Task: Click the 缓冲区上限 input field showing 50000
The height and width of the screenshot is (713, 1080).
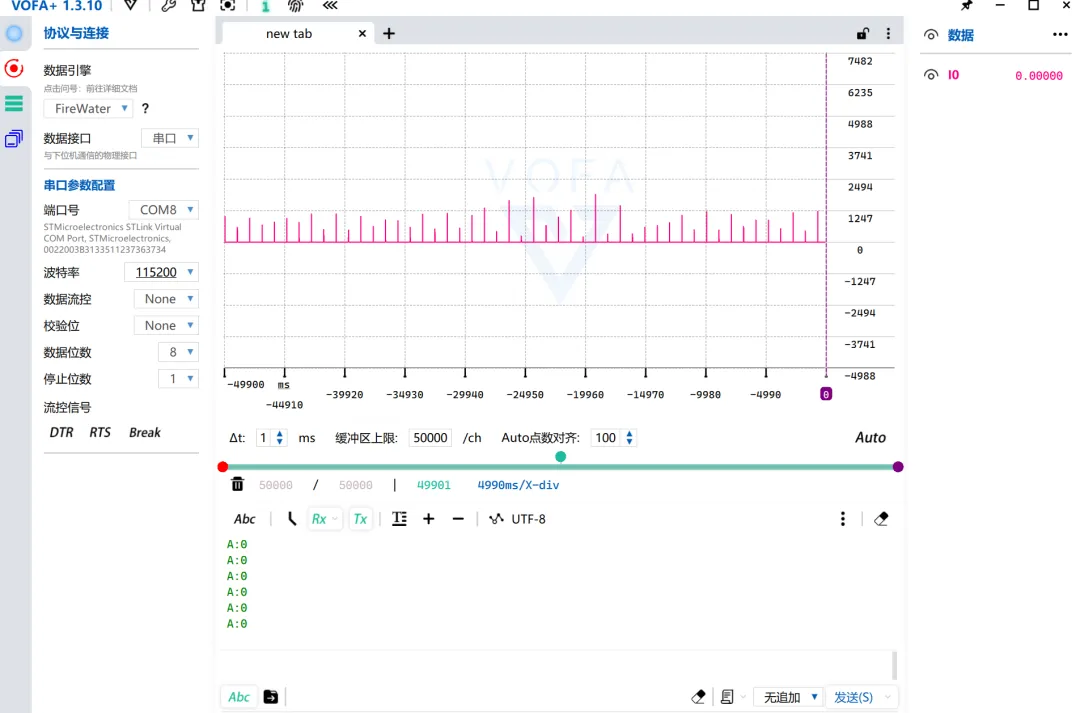Action: coord(430,438)
